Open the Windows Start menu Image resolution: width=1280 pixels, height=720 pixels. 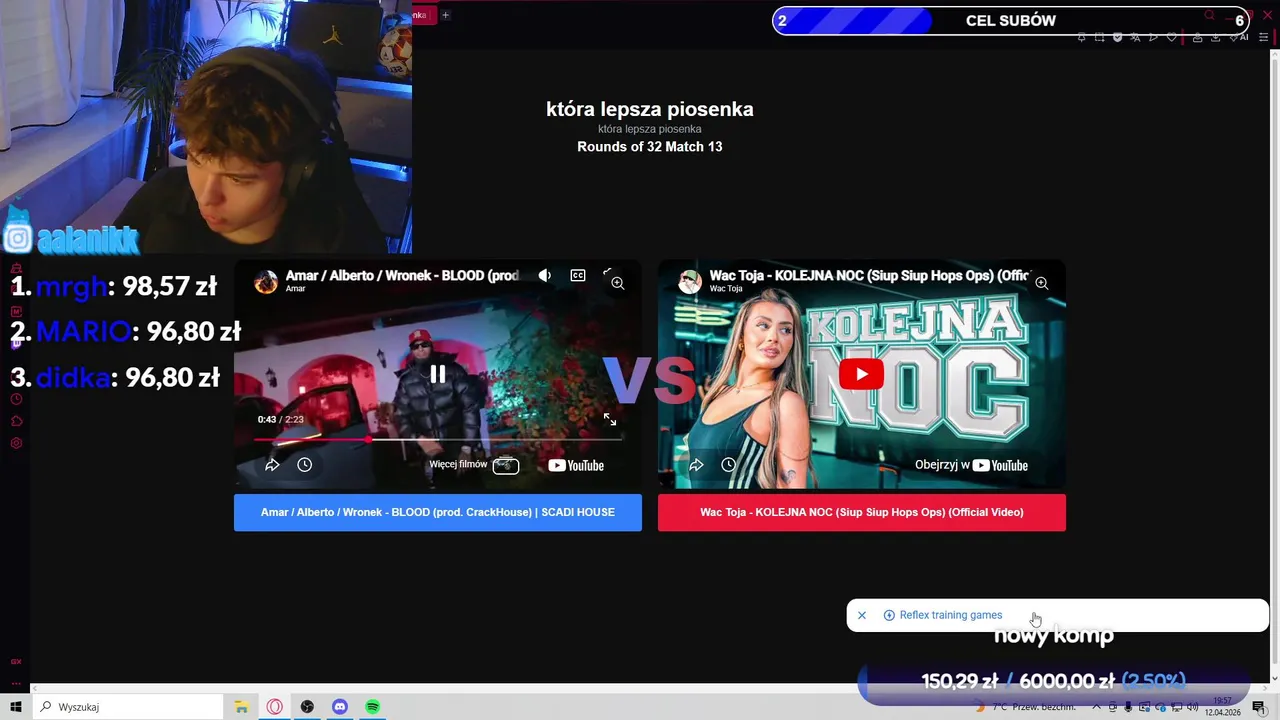coord(16,707)
